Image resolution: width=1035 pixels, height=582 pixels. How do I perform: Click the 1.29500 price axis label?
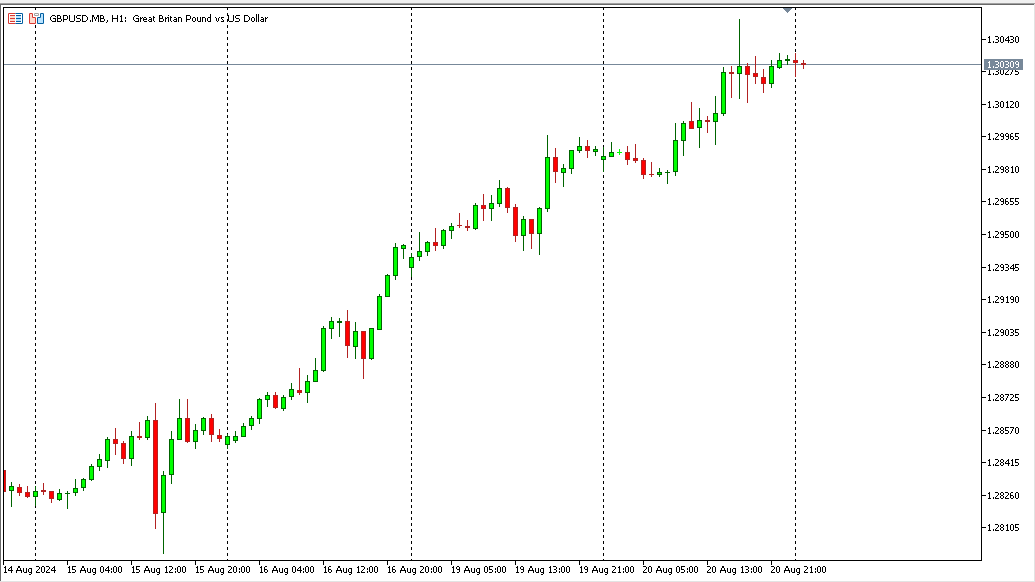click(1003, 234)
